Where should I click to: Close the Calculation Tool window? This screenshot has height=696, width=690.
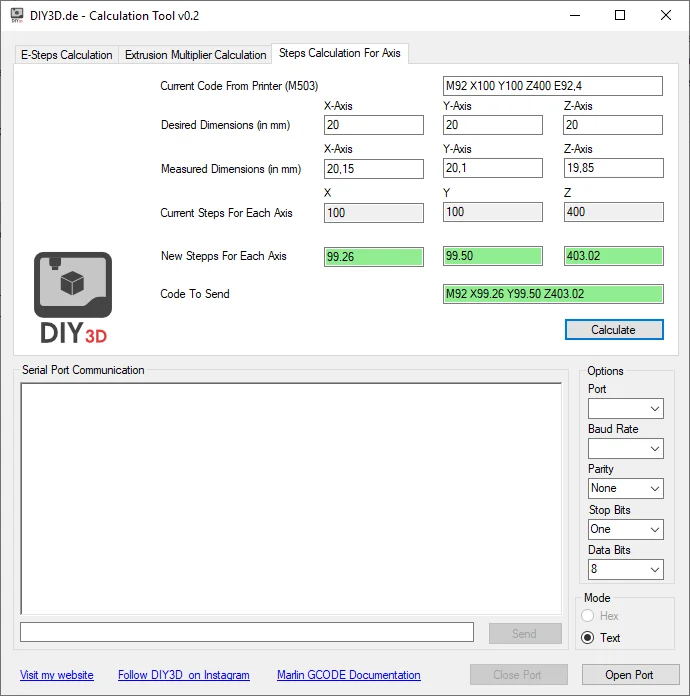pyautogui.click(x=666, y=16)
